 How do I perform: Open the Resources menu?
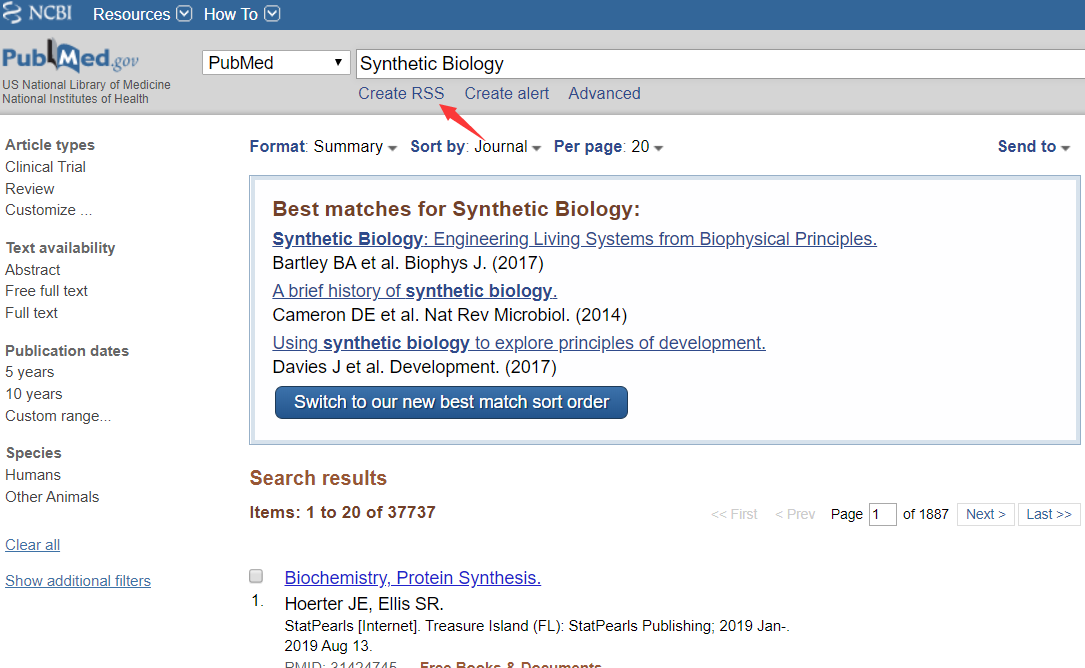(x=142, y=14)
